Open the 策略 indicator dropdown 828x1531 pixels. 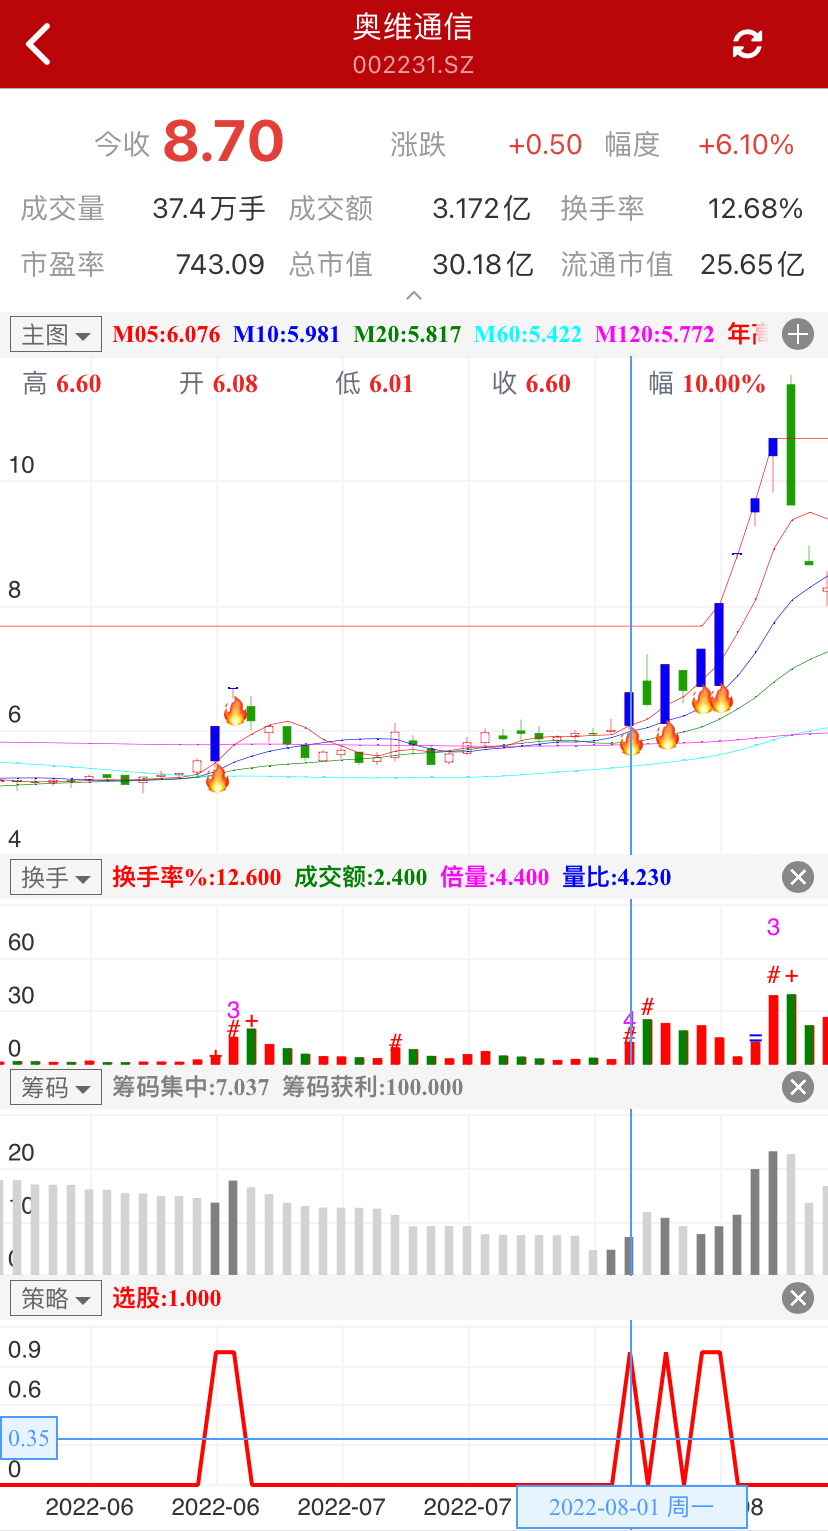click(56, 1298)
